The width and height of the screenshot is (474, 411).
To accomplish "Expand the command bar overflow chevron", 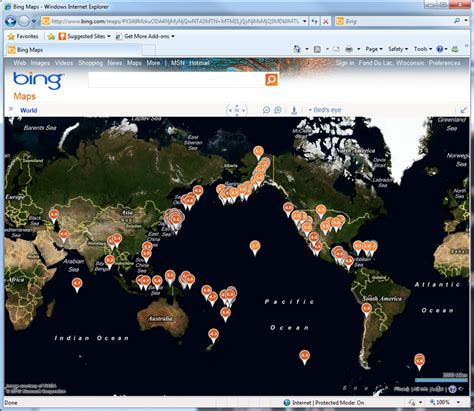I will (x=466, y=46).
